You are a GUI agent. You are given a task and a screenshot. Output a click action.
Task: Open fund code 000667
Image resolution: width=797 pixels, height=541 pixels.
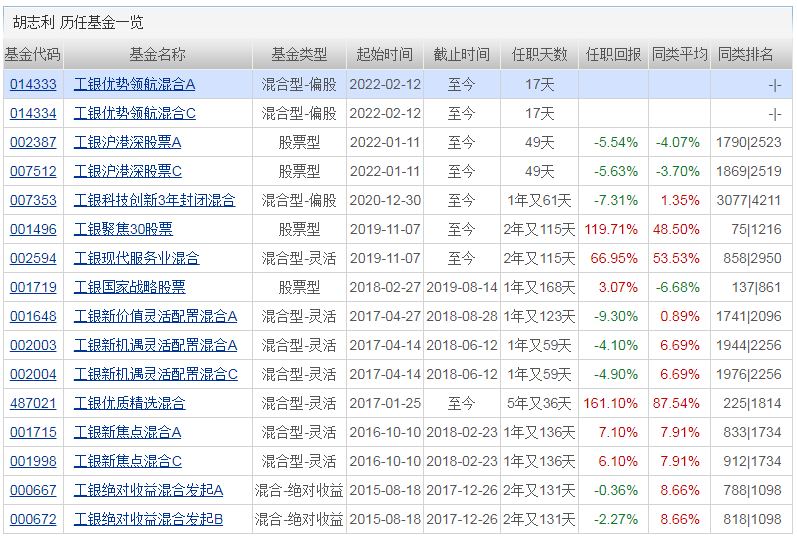[x=33, y=491]
